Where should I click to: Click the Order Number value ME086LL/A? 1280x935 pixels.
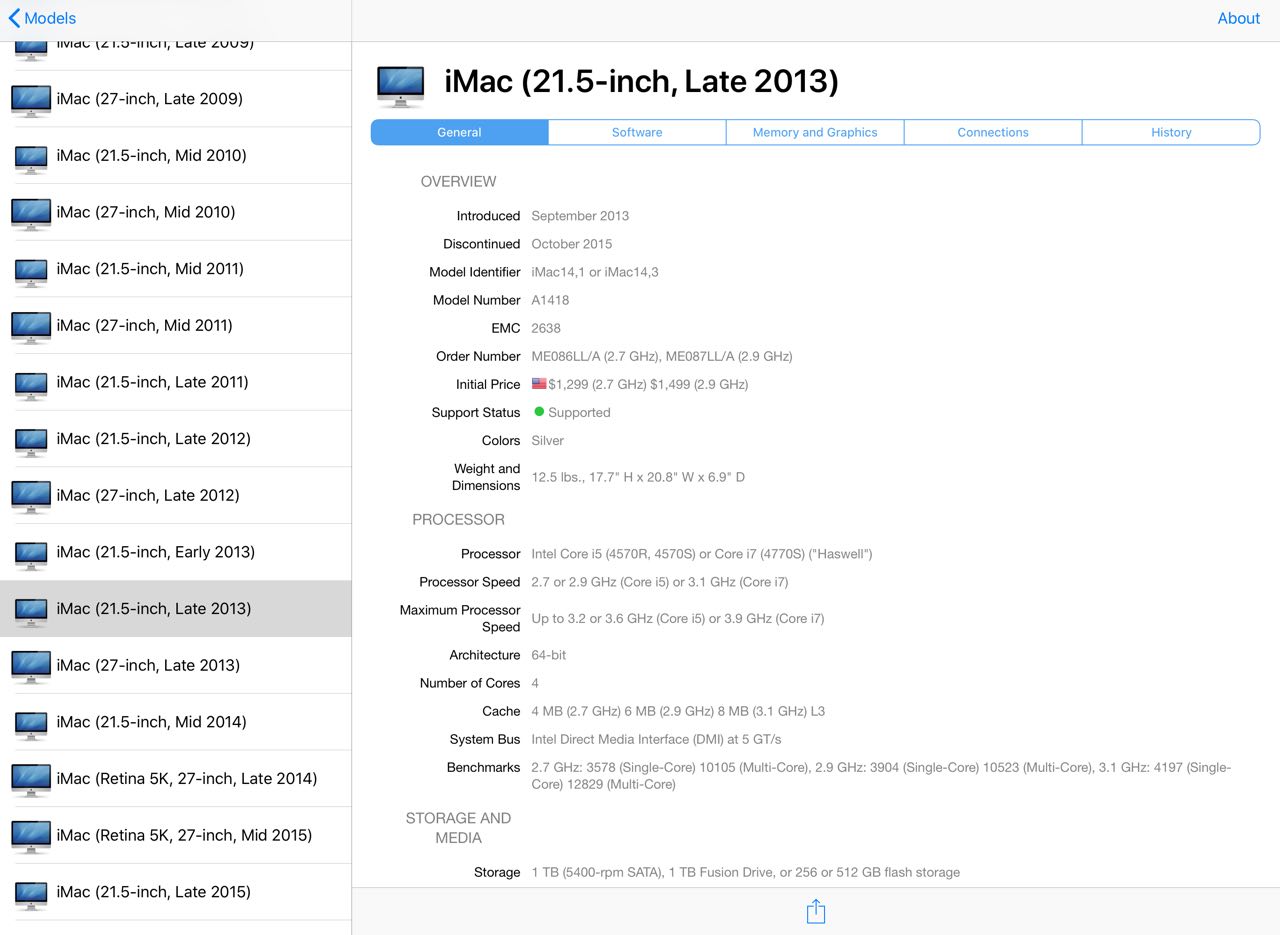662,356
